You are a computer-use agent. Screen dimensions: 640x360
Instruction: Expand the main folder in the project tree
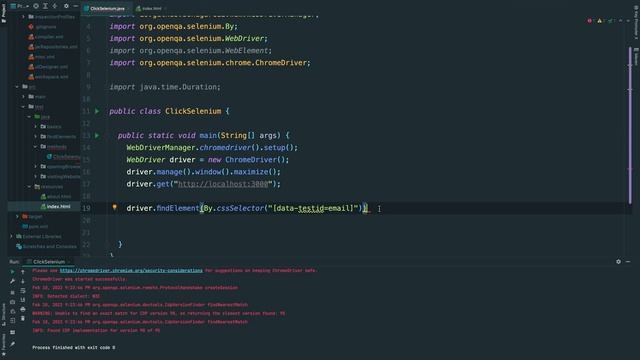pos(23,96)
